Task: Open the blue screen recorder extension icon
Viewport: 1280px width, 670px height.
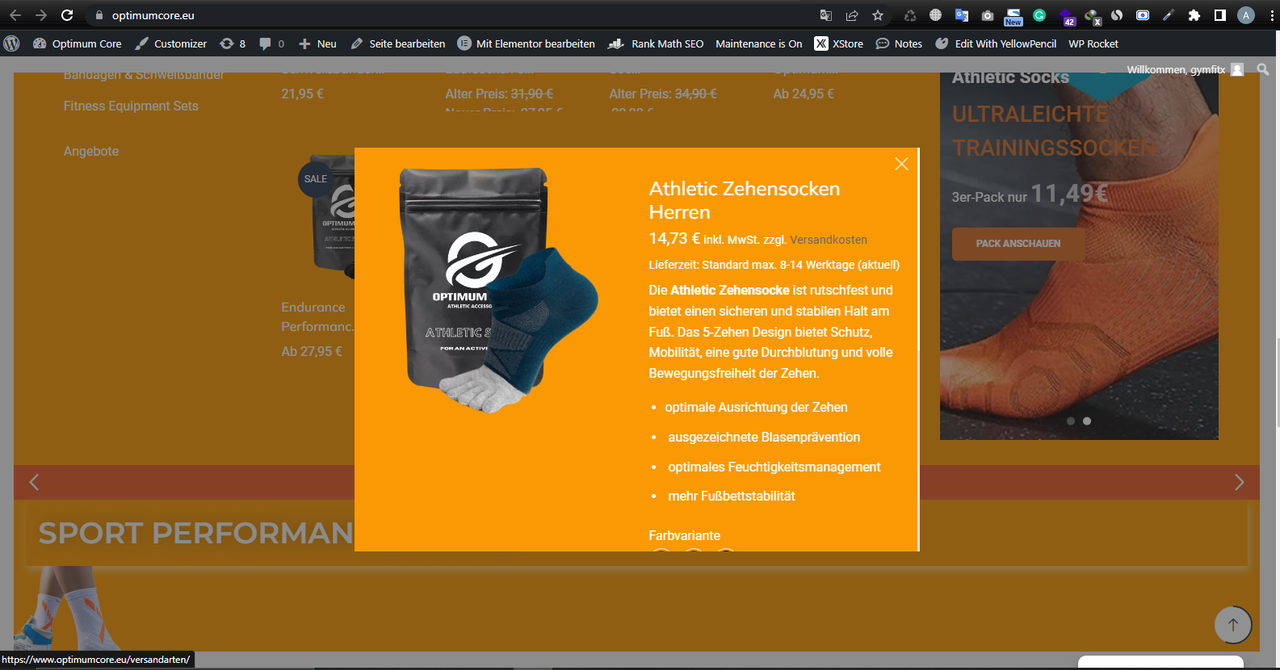Action: [x=1142, y=15]
